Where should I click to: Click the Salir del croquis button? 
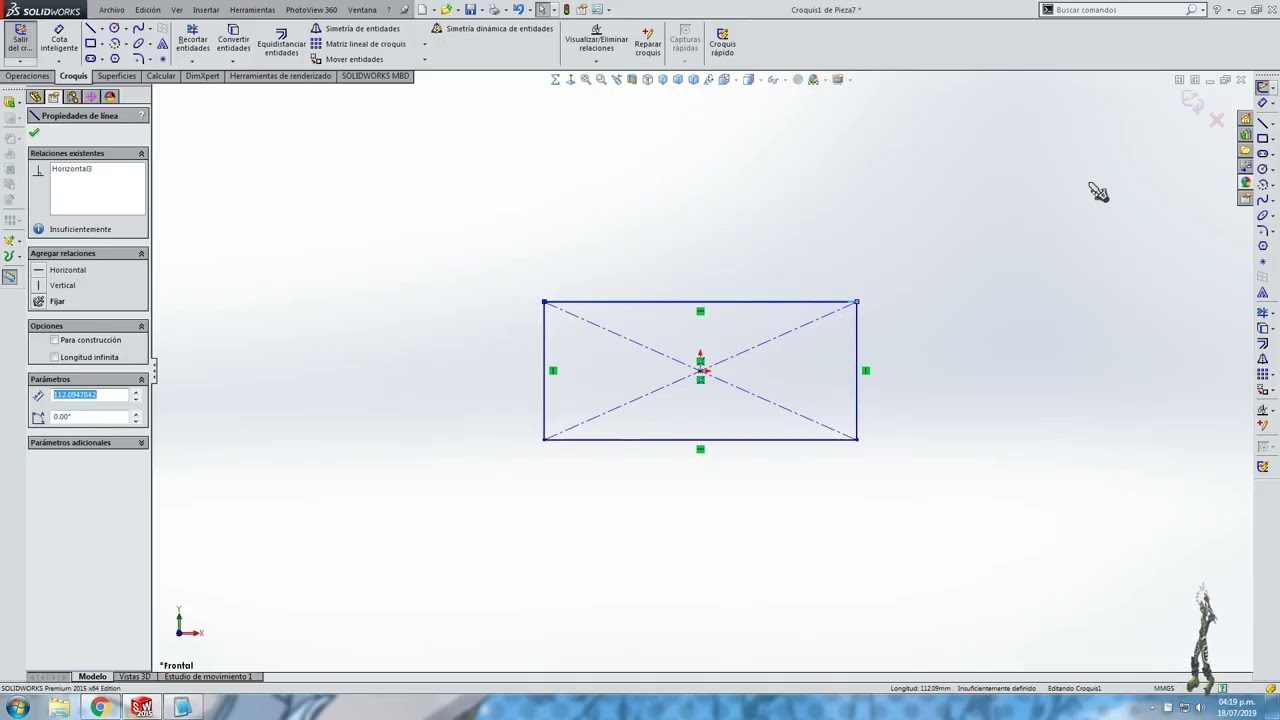tap(20, 38)
